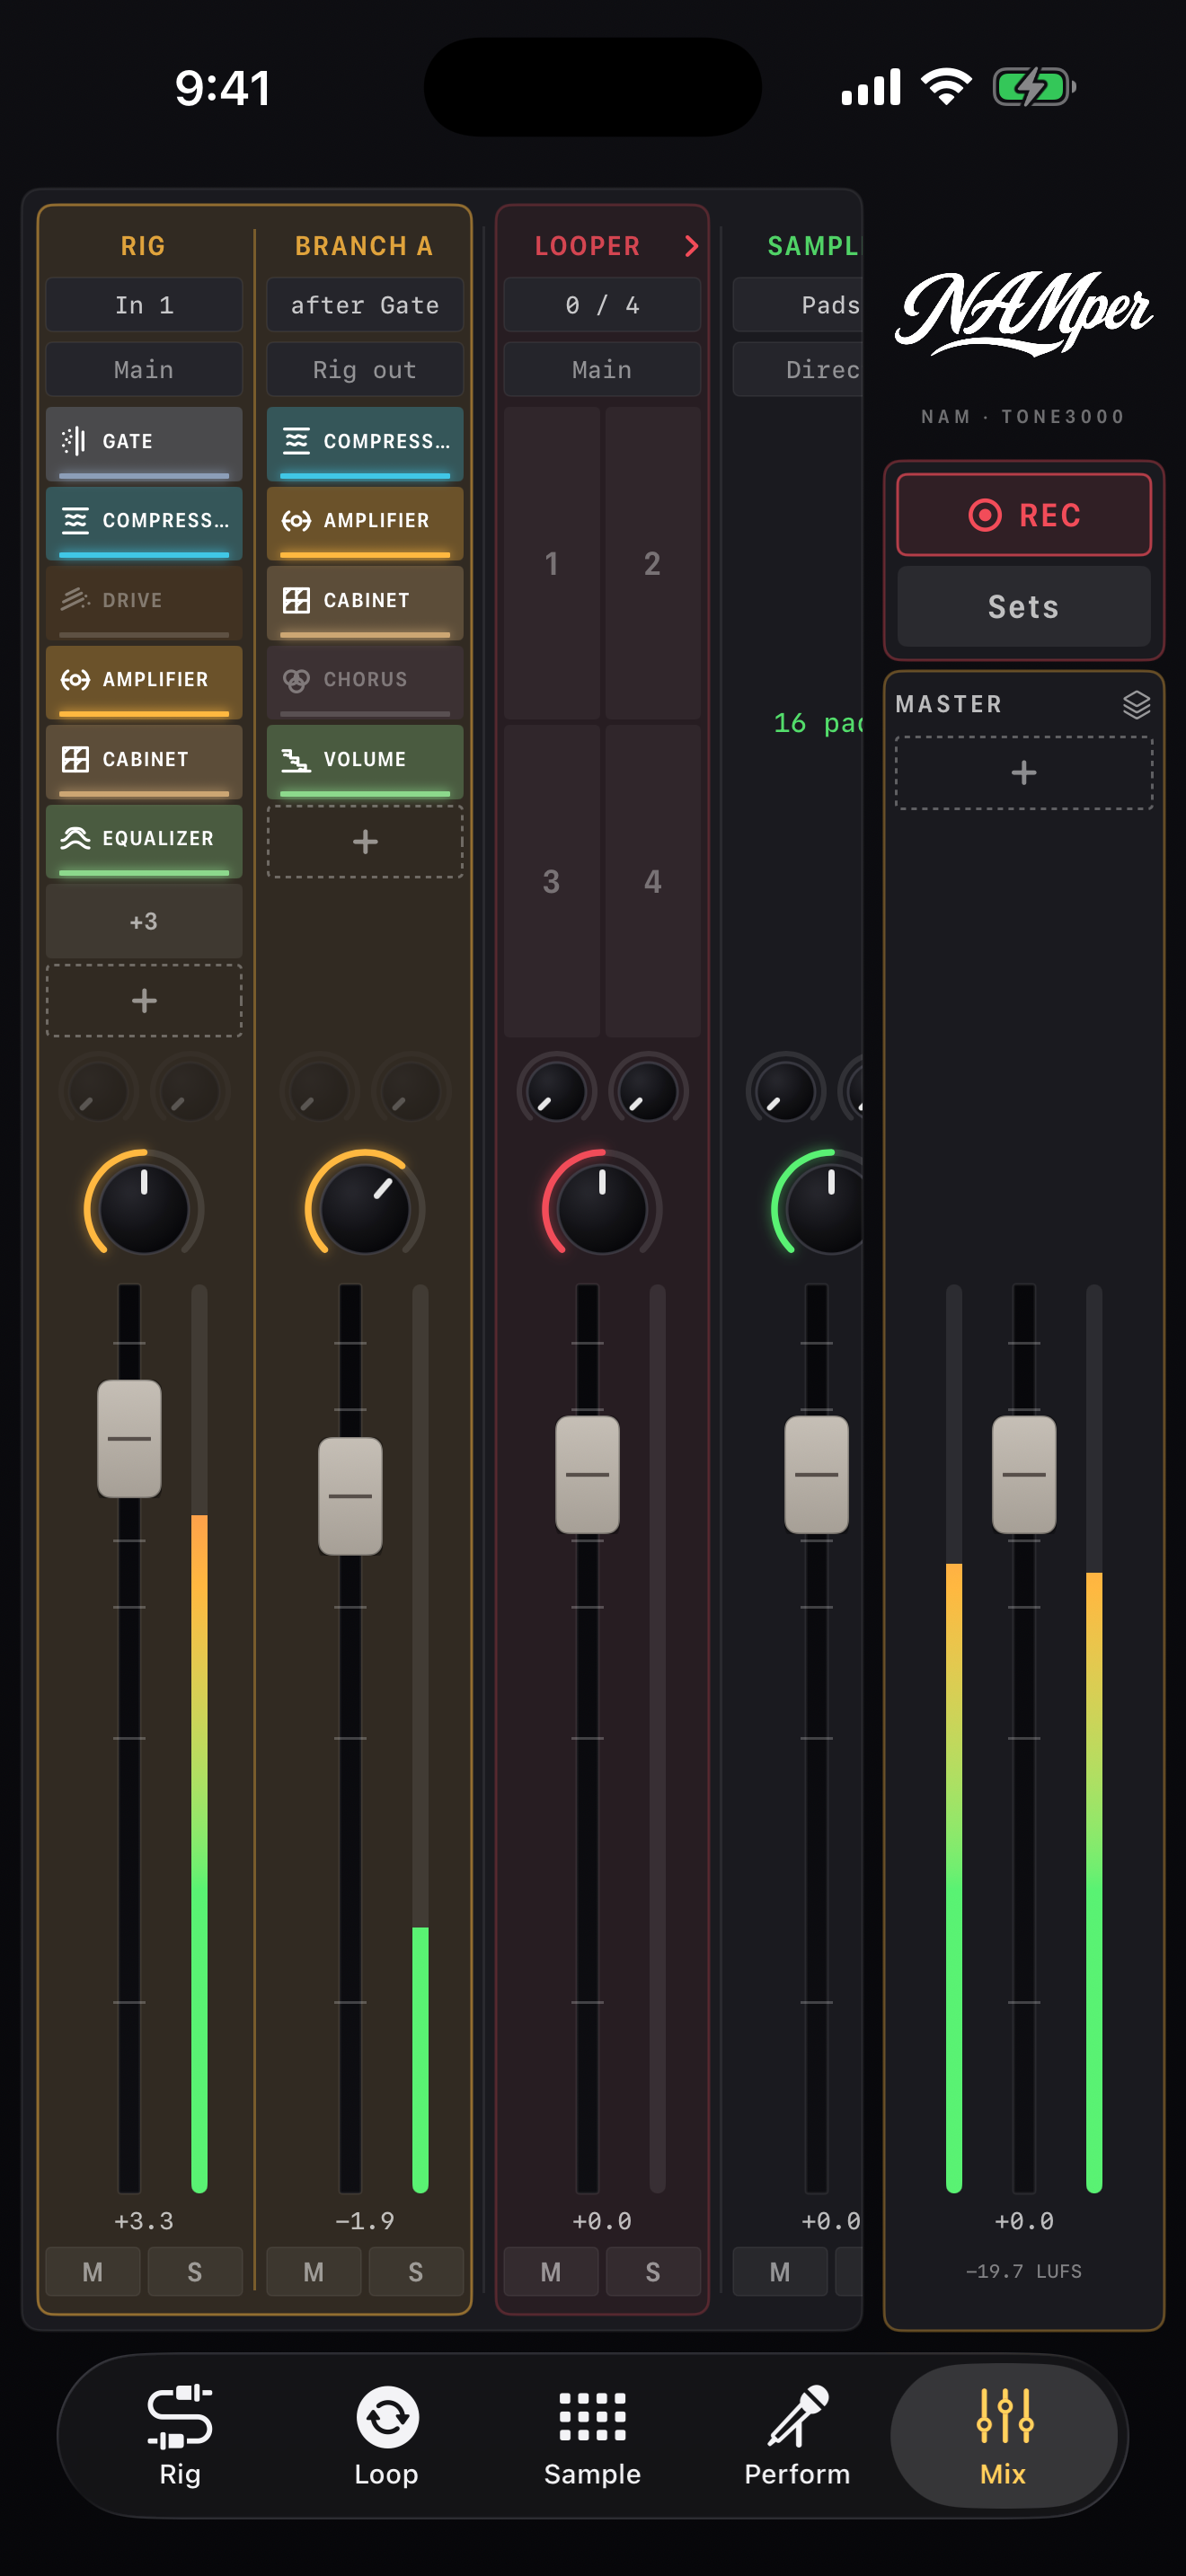Open the Amplifier block in Branch A
The image size is (1186, 2576).
click(365, 522)
